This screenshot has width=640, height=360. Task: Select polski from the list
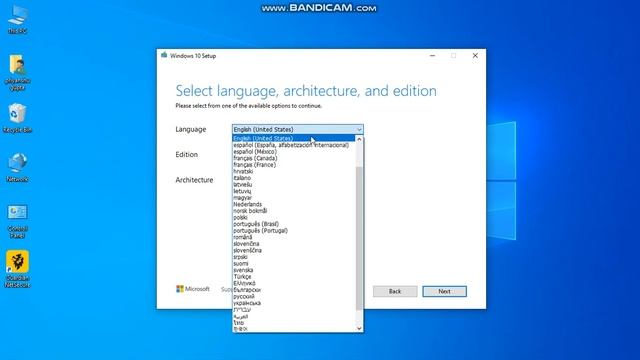coord(294,217)
